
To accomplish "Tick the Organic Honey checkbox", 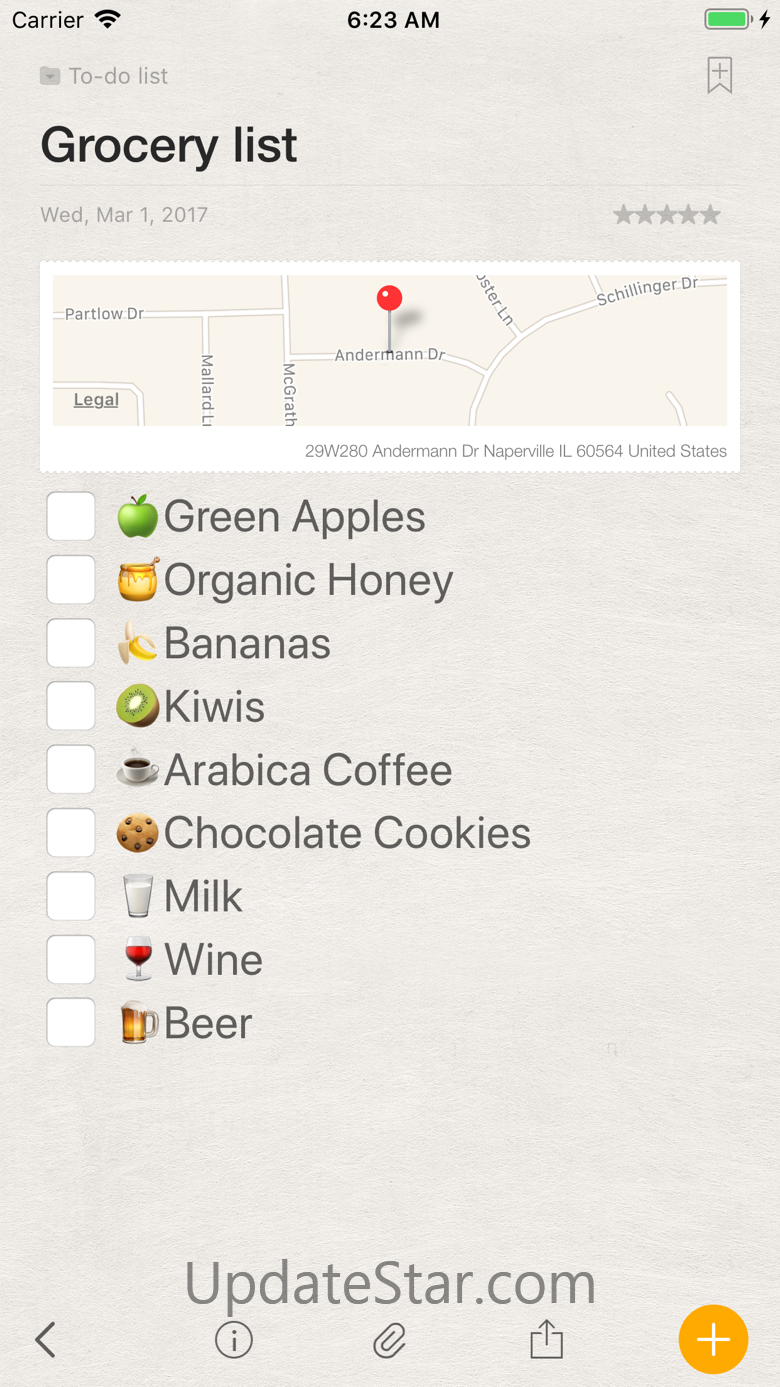I will pos(71,580).
